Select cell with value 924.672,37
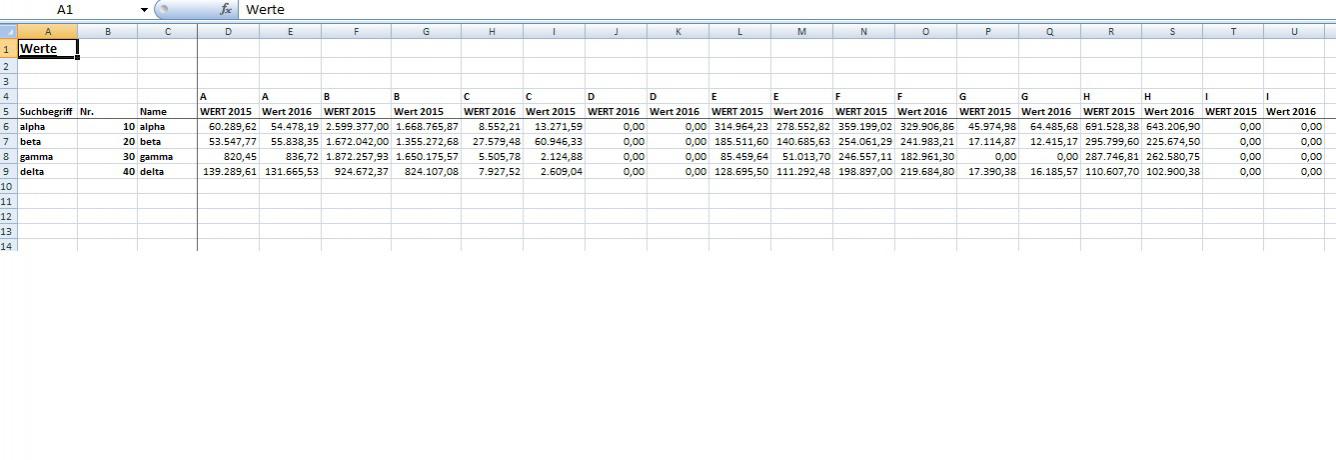This screenshot has height=460, width=1336. (x=356, y=172)
